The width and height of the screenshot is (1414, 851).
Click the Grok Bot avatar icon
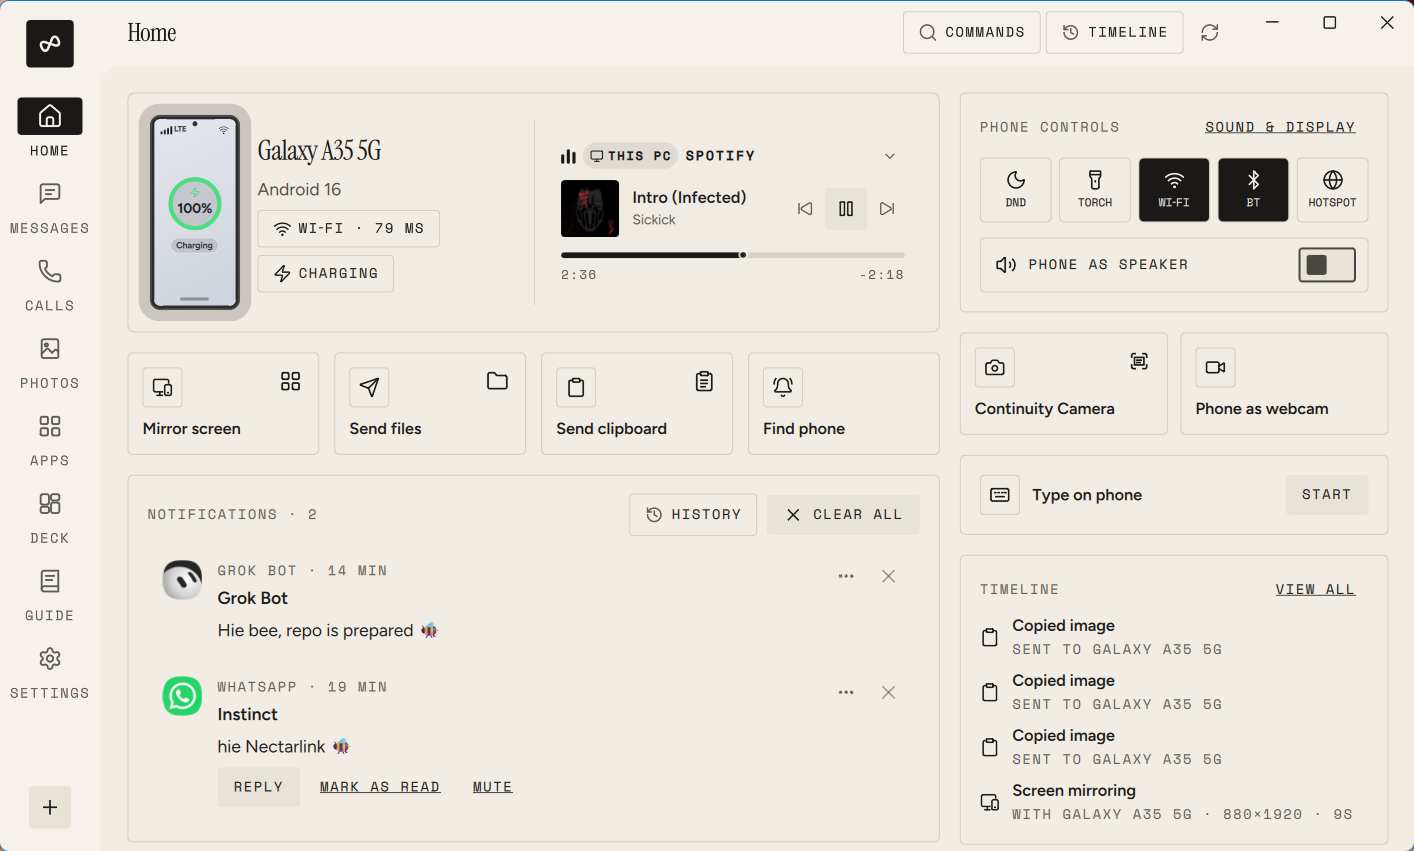182,580
